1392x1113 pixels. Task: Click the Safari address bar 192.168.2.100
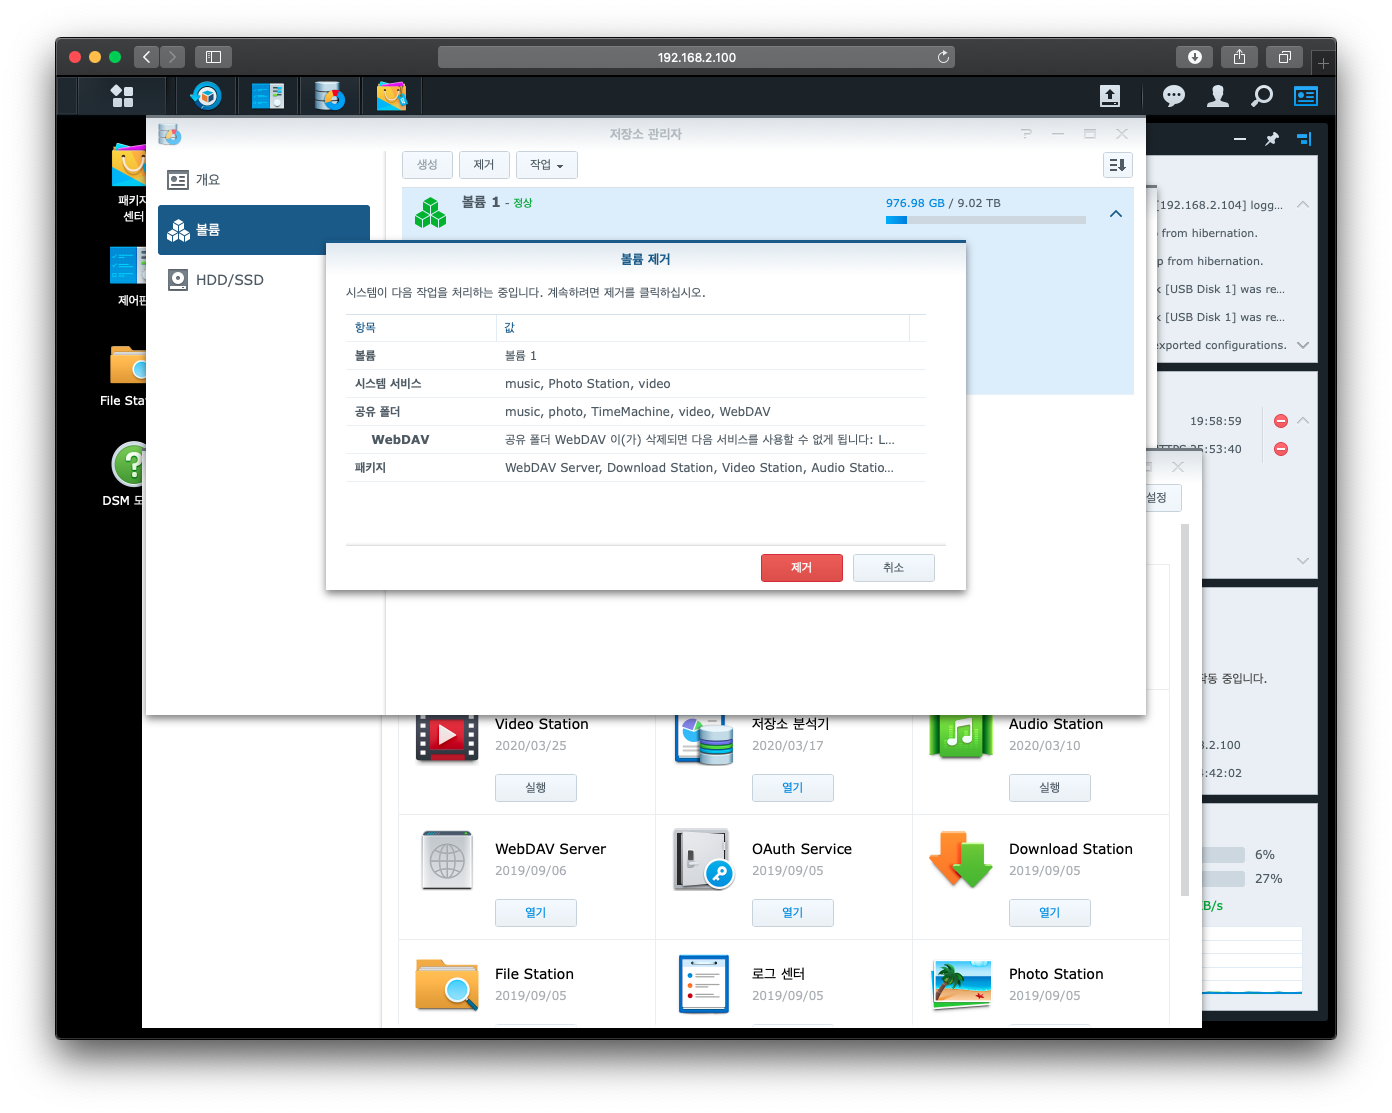(x=696, y=57)
